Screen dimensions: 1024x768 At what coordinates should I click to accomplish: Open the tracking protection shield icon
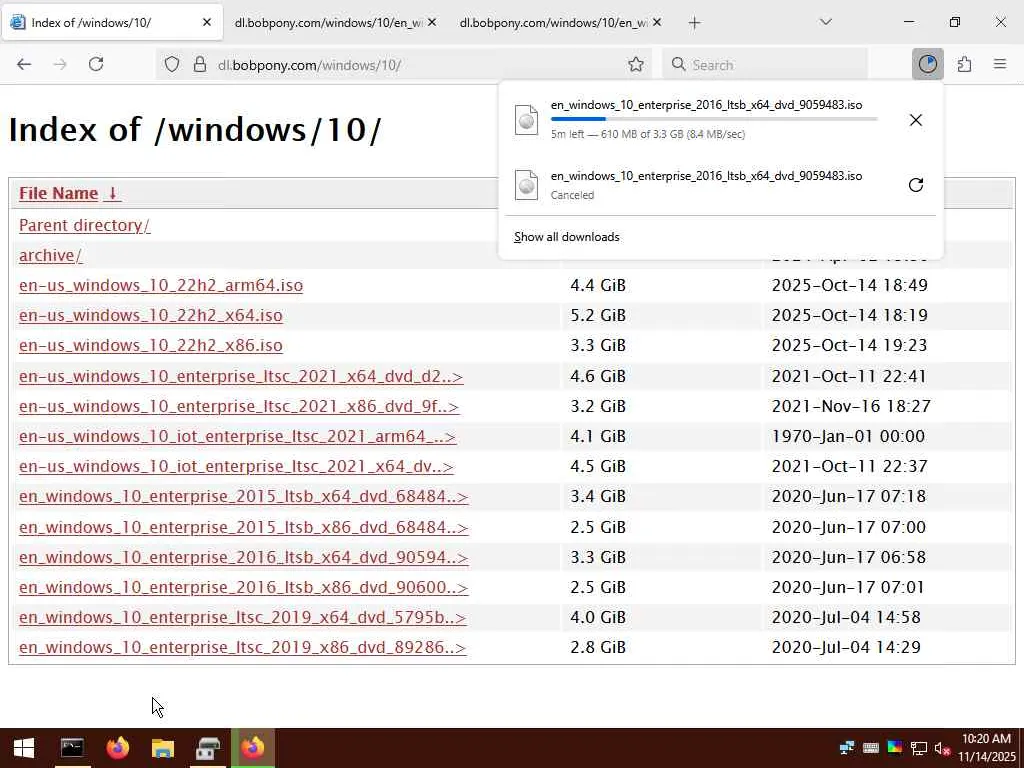[172, 65]
